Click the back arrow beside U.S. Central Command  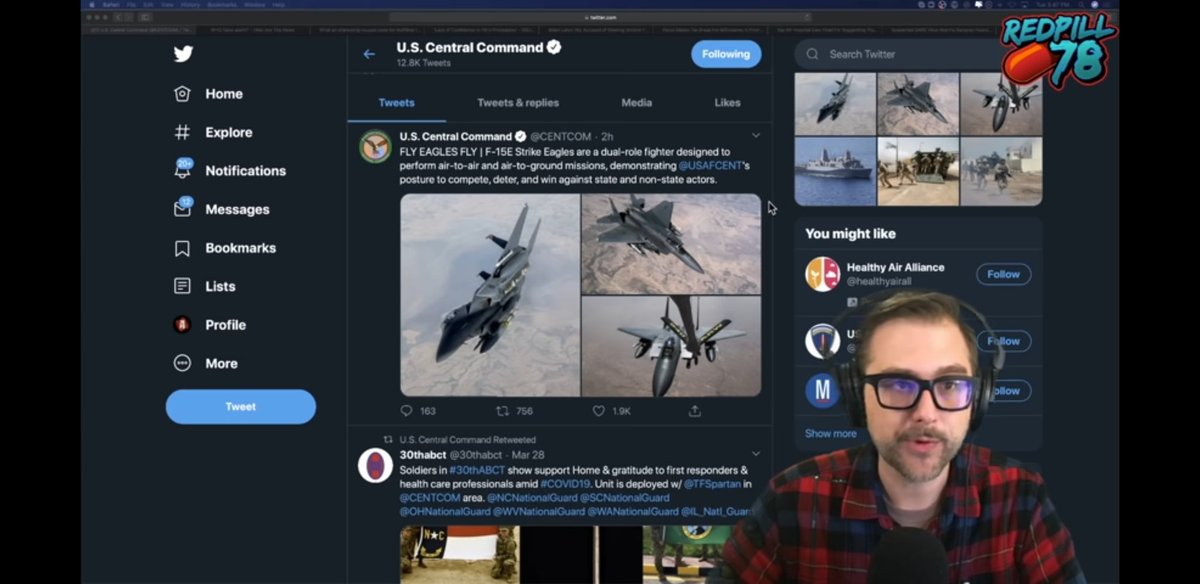point(369,54)
